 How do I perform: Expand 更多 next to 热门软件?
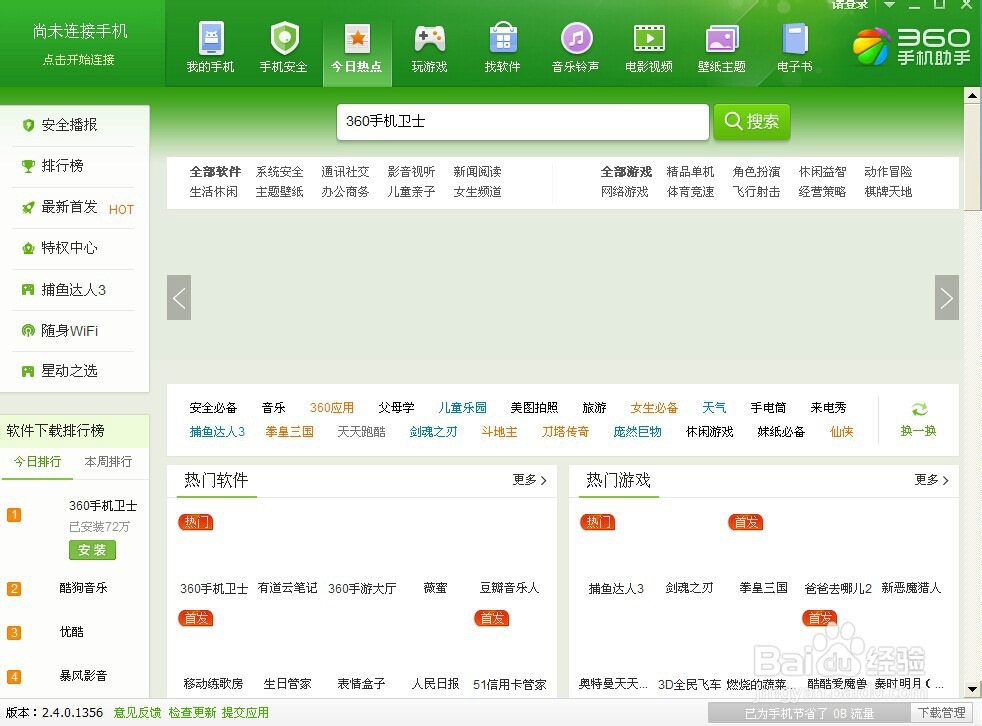pyautogui.click(x=529, y=480)
